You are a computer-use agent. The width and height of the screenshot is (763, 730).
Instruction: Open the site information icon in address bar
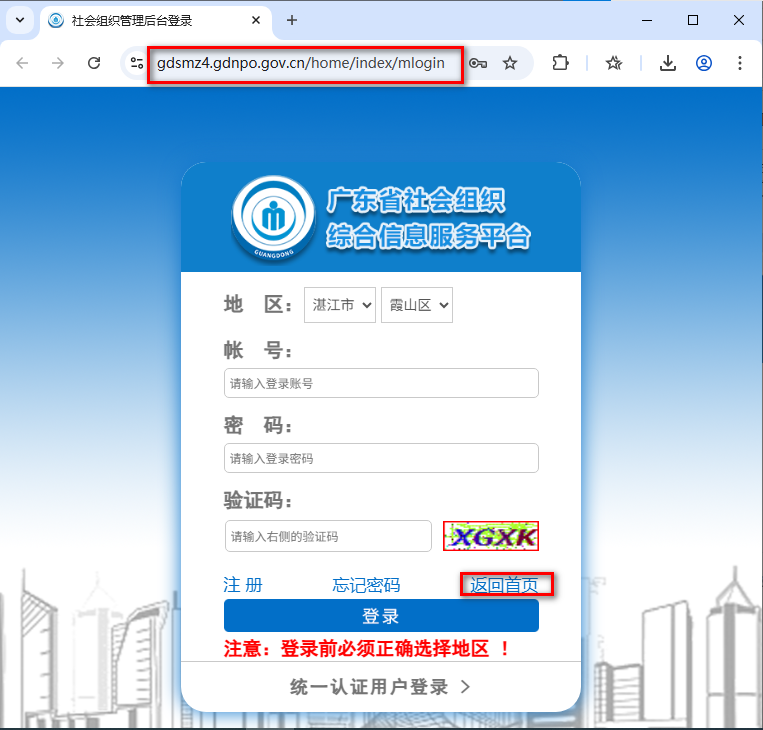(x=137, y=63)
